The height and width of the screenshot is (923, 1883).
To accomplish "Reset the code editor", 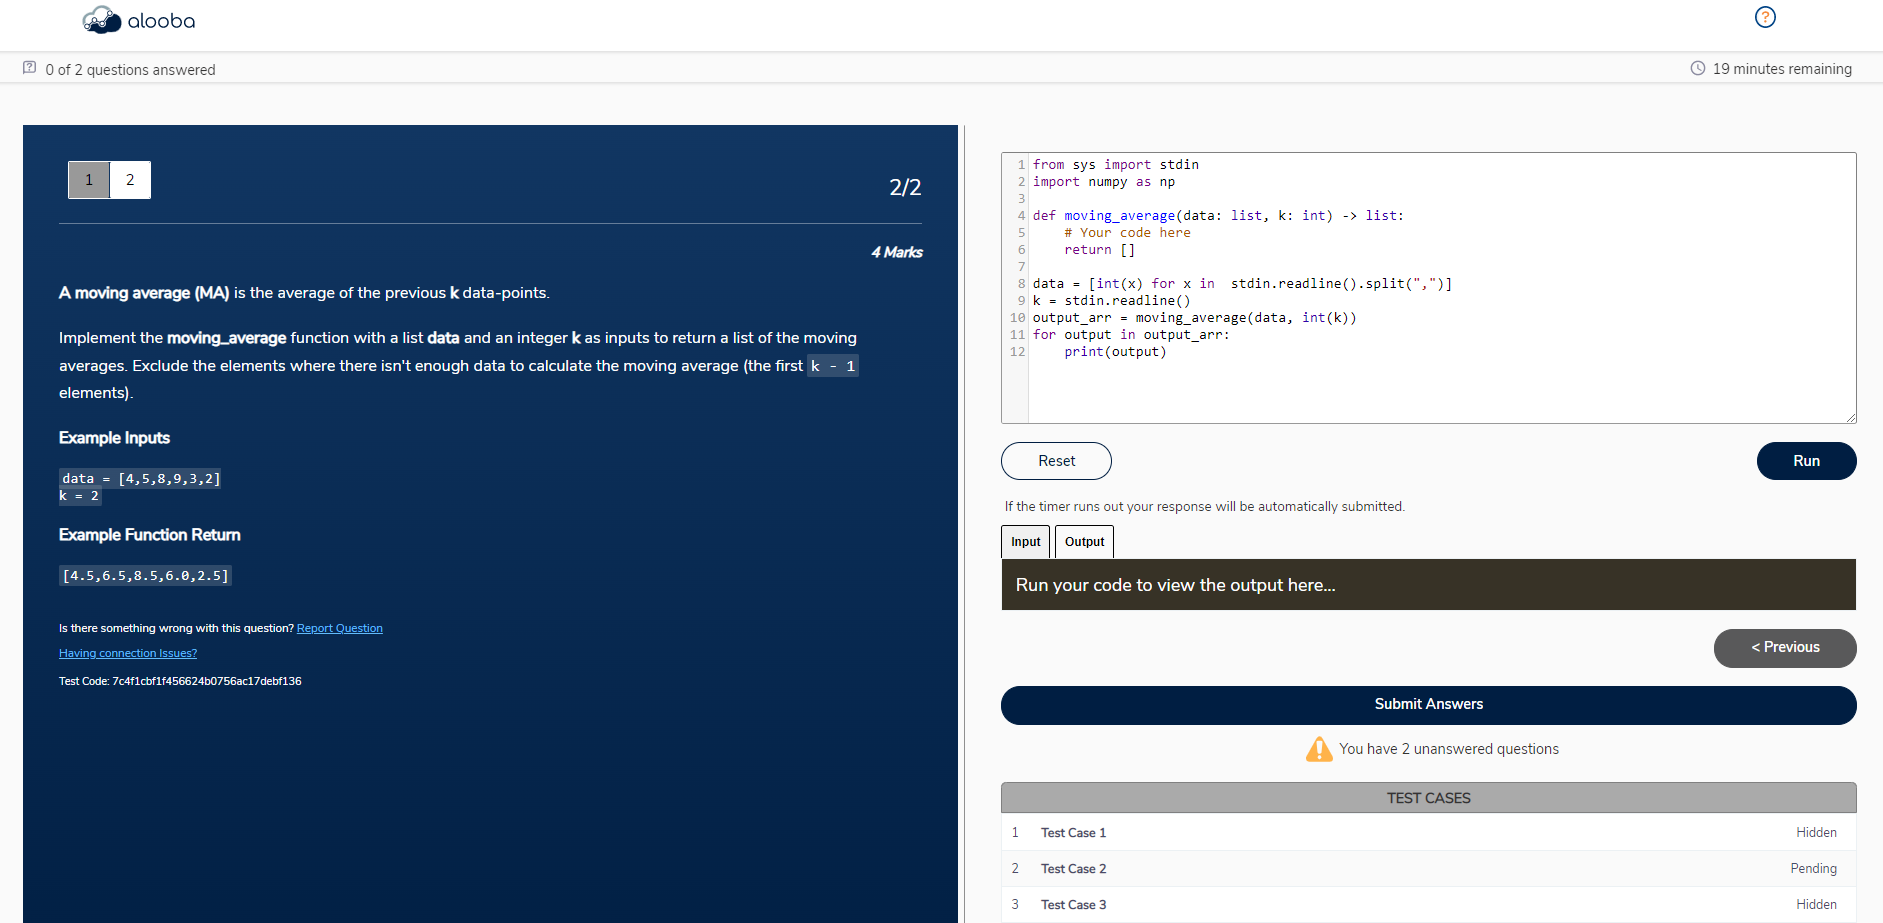I will click(1056, 461).
